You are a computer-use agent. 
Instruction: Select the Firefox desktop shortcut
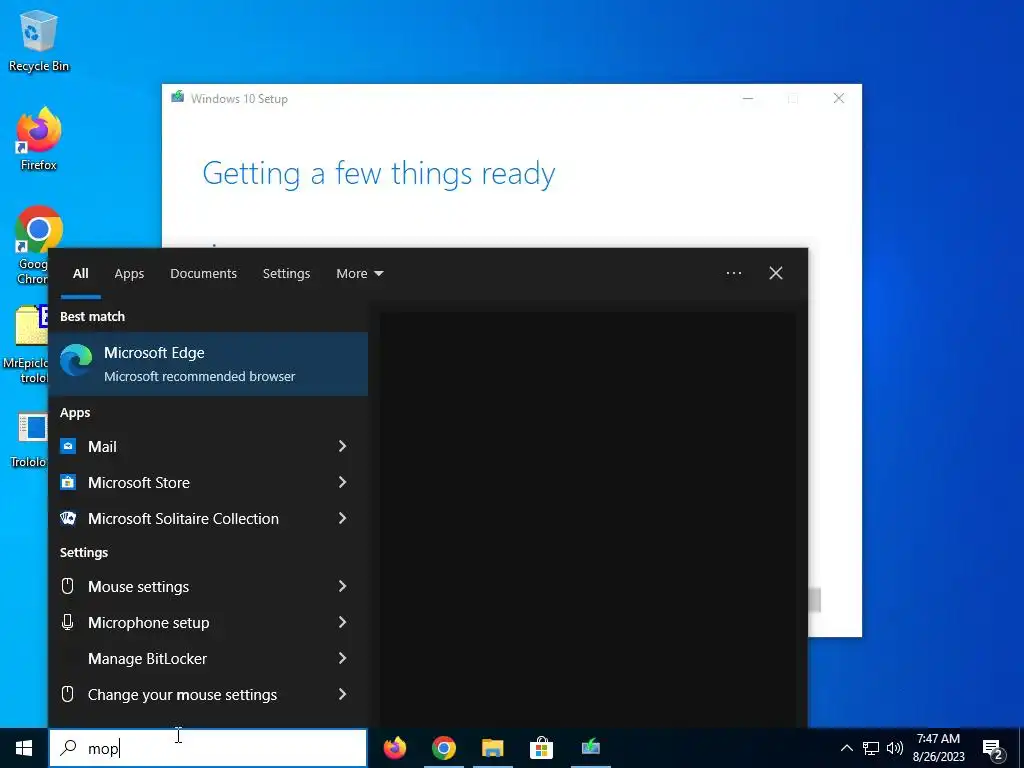tap(39, 140)
